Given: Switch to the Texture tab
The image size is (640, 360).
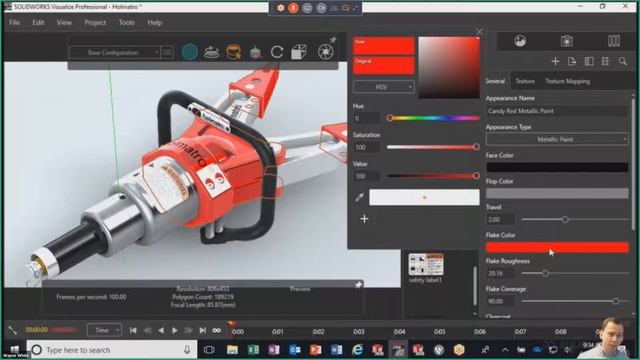Looking at the screenshot, I should [525, 81].
